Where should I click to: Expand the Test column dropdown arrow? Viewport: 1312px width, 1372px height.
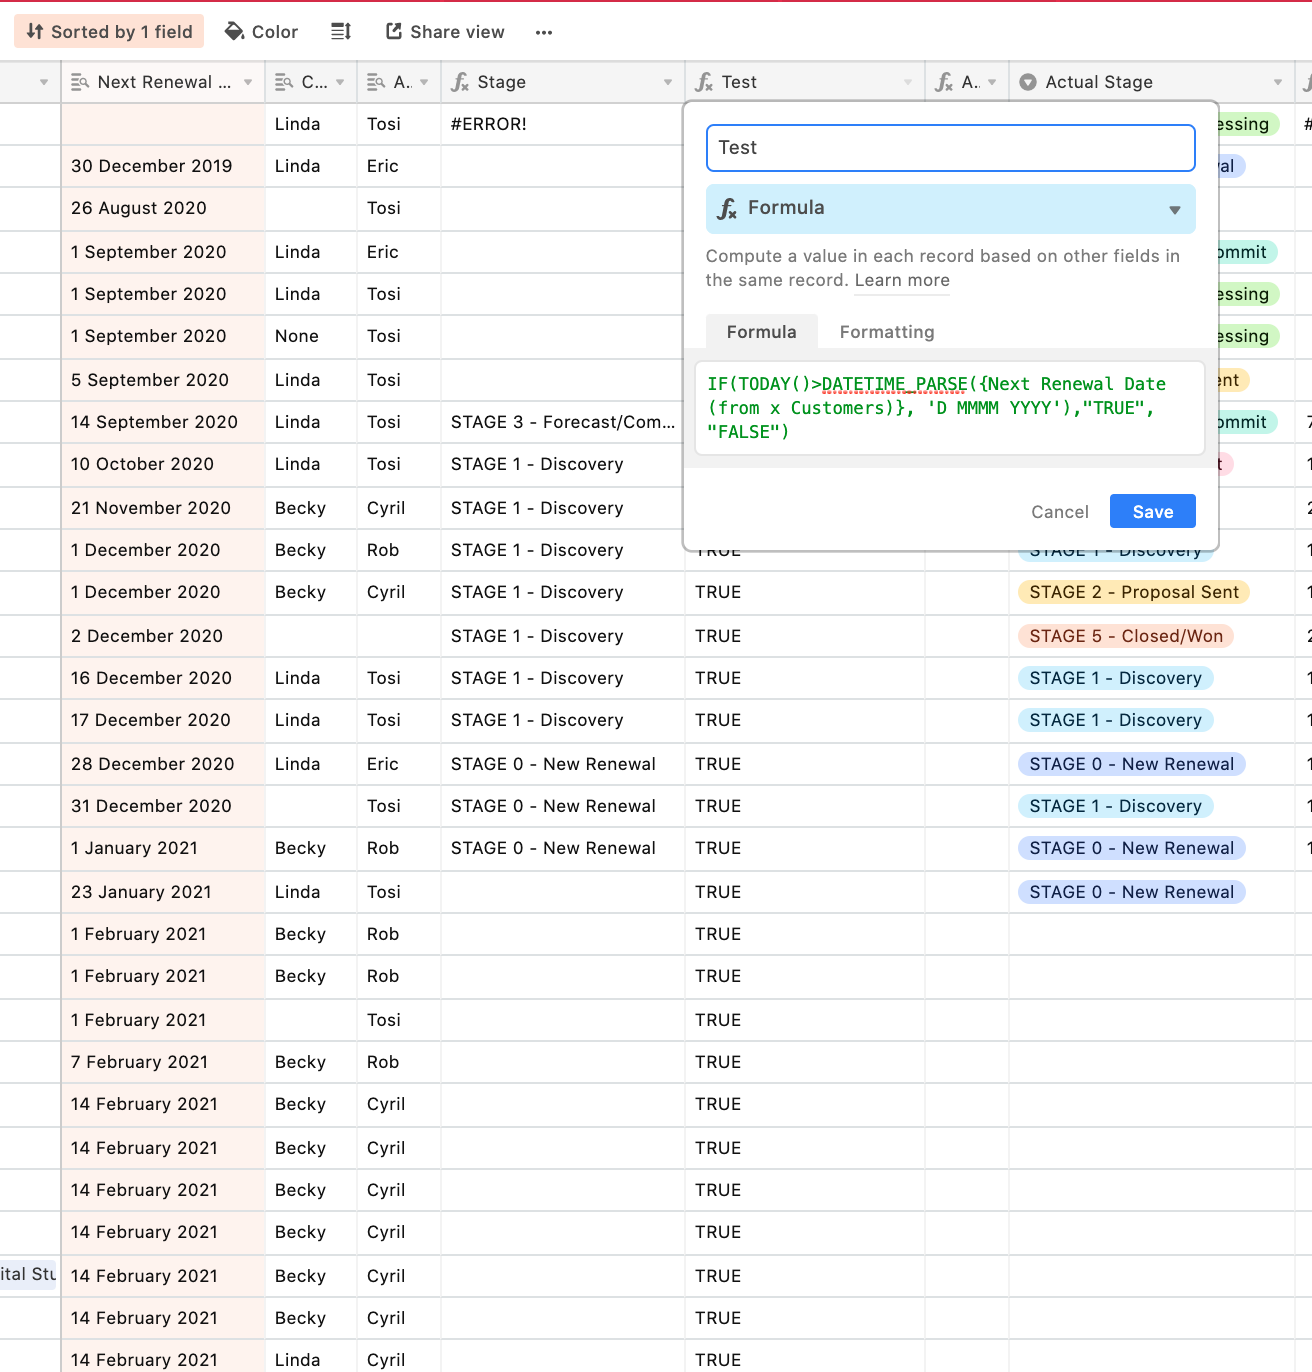tap(908, 82)
